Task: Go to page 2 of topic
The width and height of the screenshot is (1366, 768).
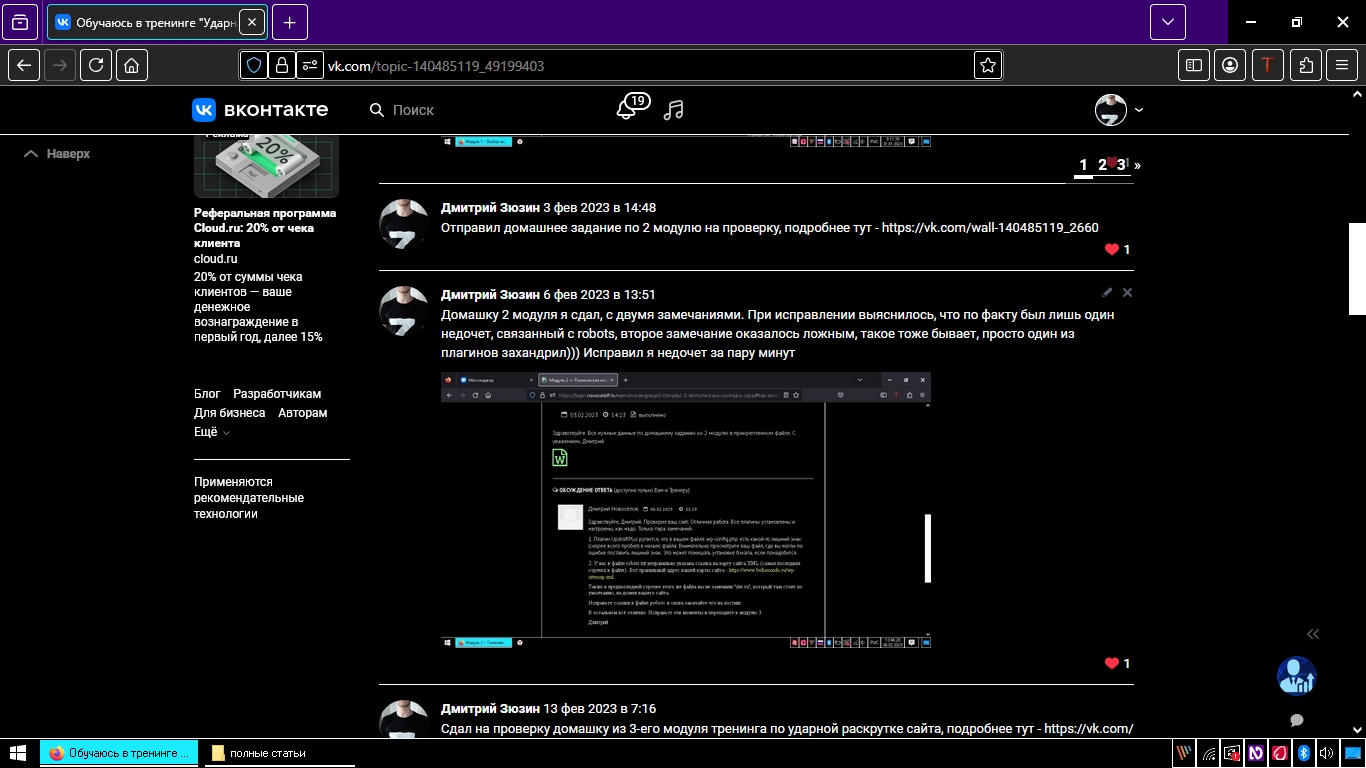Action: tap(1102, 165)
